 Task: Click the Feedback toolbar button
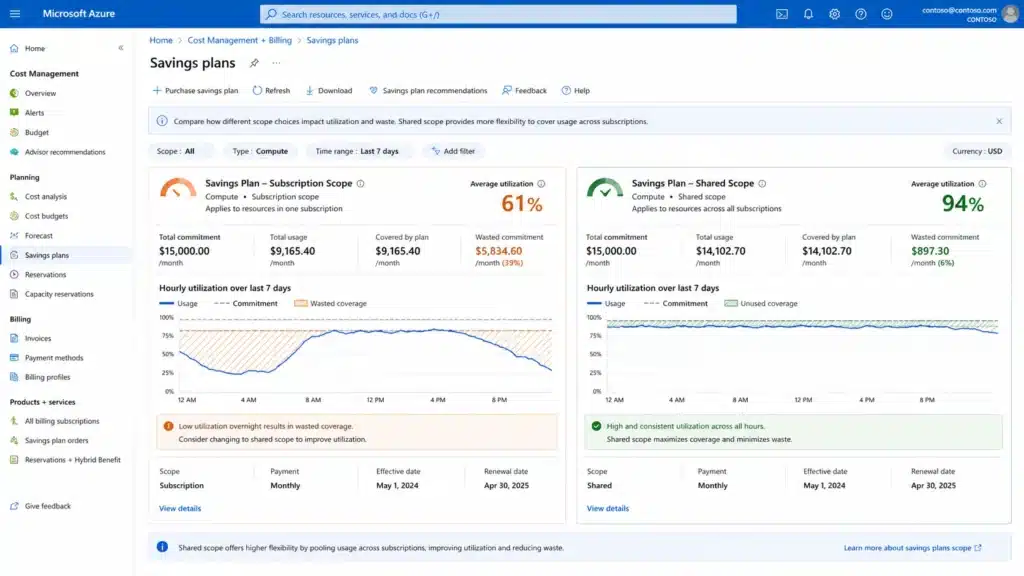pos(524,91)
